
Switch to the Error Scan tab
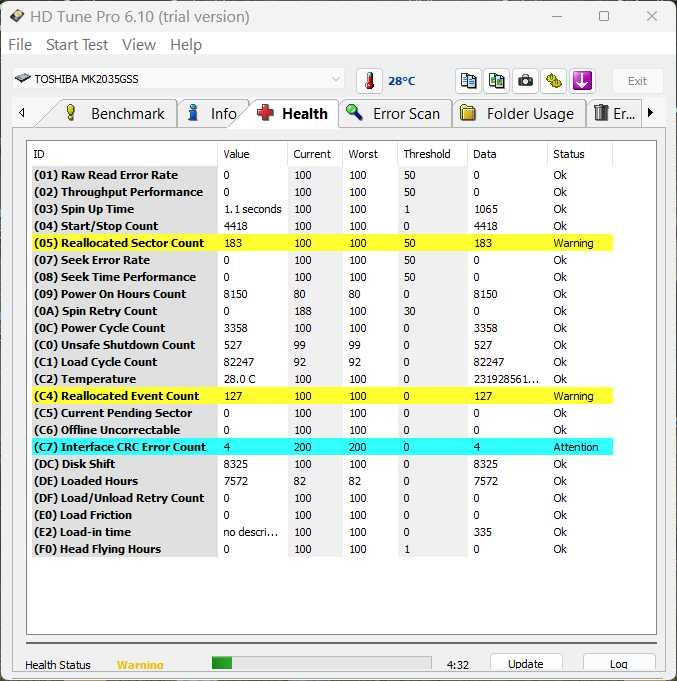pyautogui.click(x=394, y=114)
